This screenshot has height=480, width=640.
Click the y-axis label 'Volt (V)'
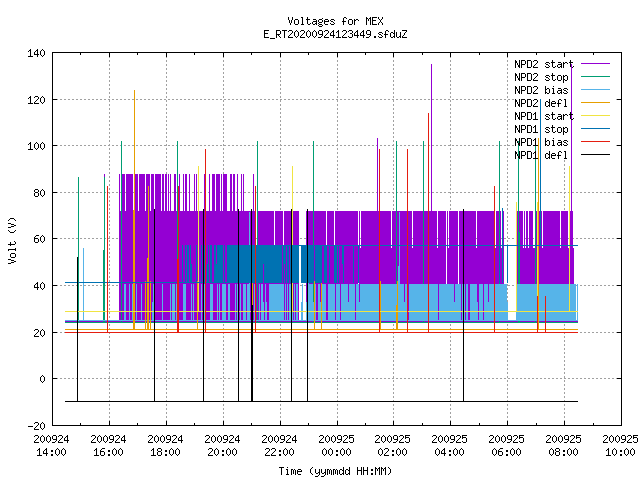tap(13, 240)
